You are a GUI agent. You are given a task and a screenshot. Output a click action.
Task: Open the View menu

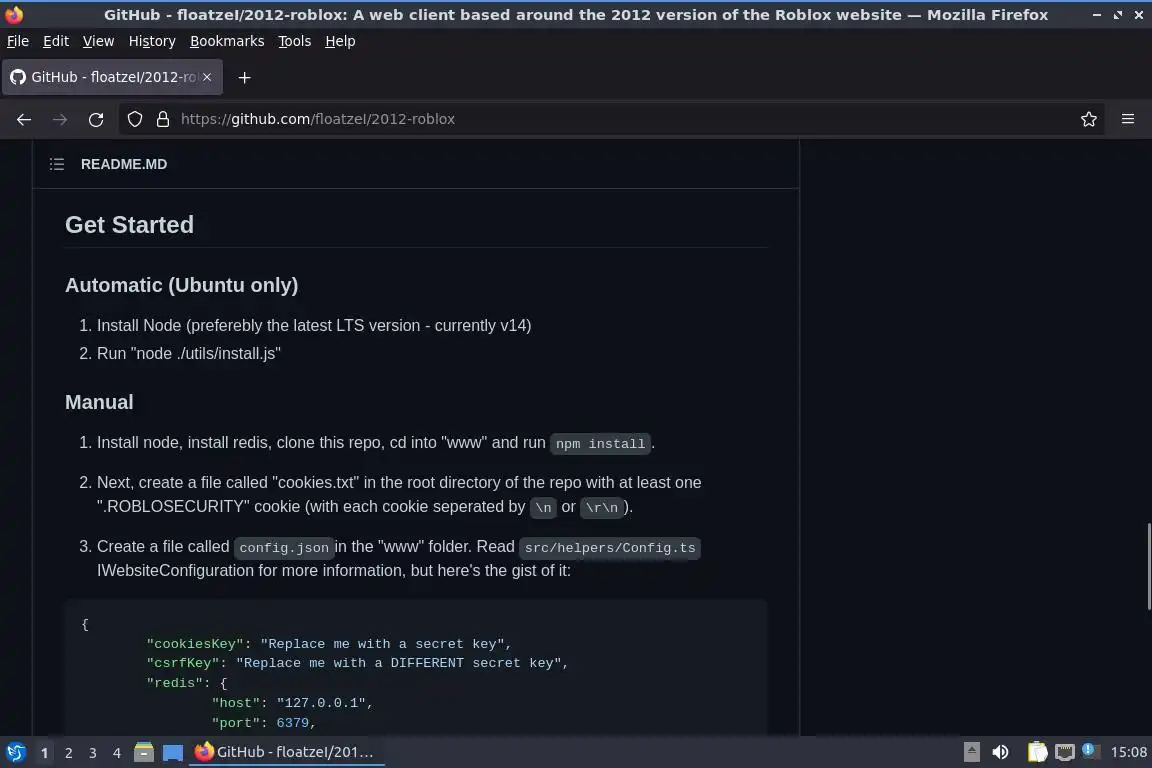(98, 41)
